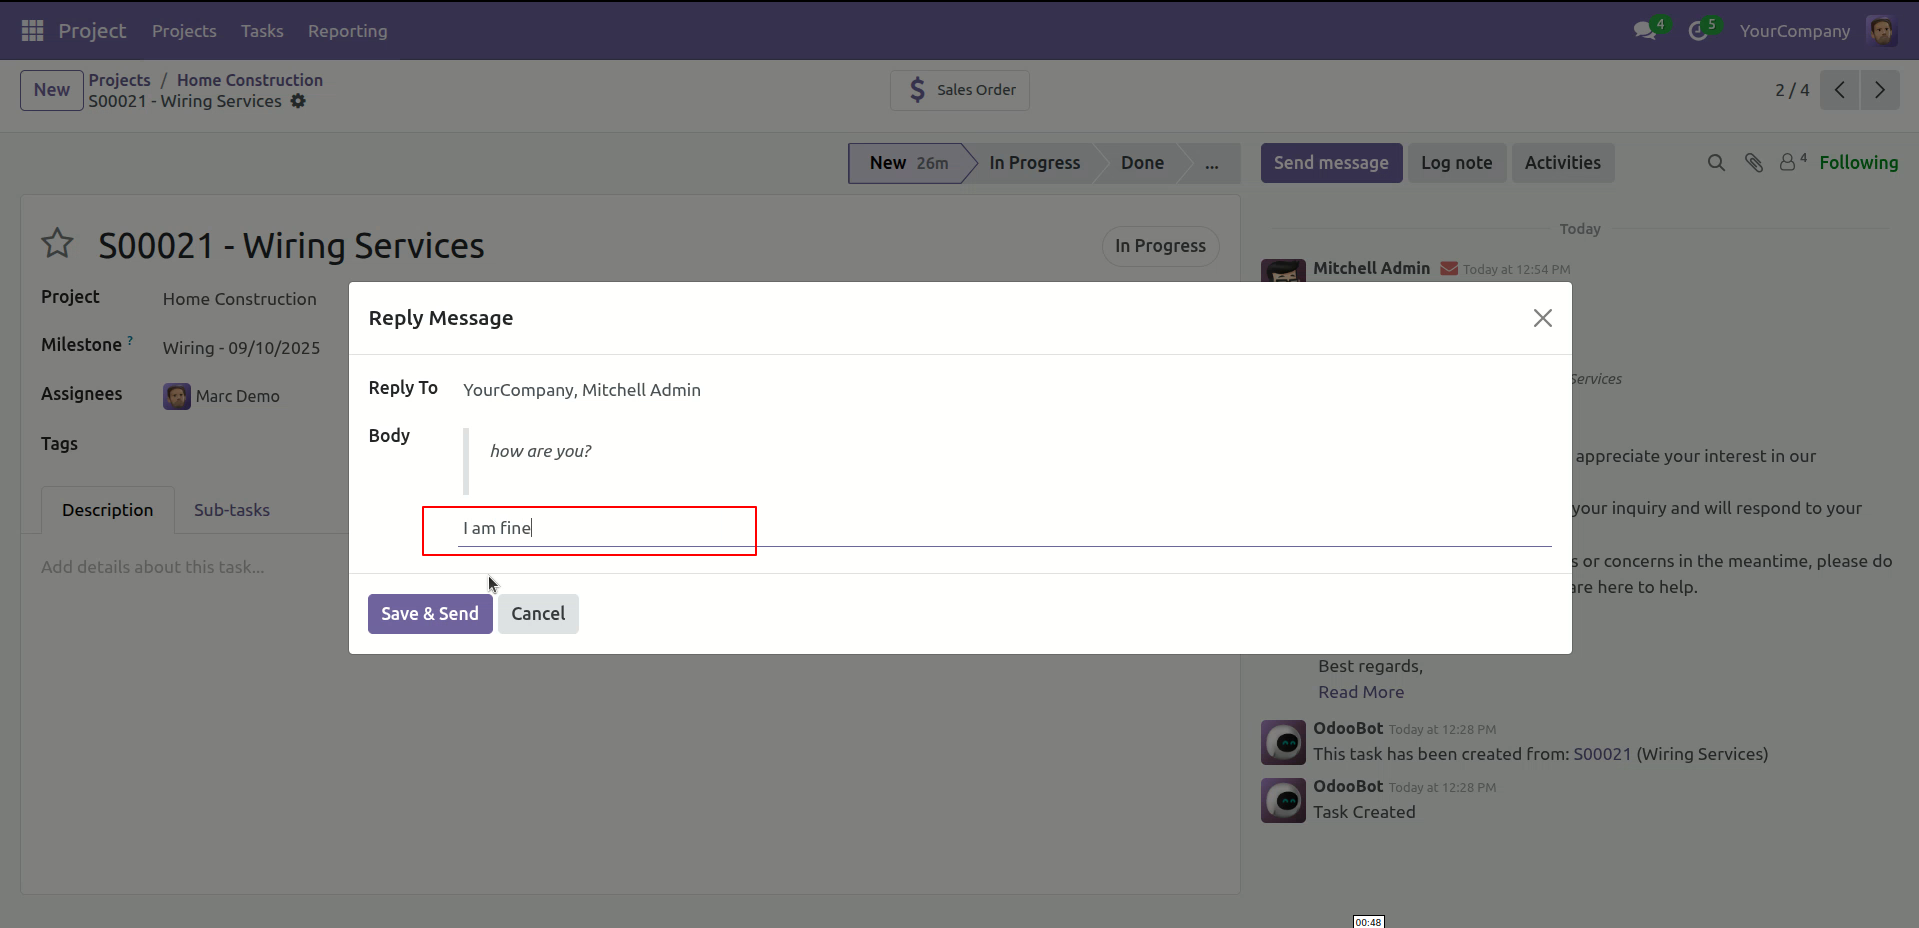The image size is (1919, 928).
Task: Open the Reporting menu
Action: (347, 31)
